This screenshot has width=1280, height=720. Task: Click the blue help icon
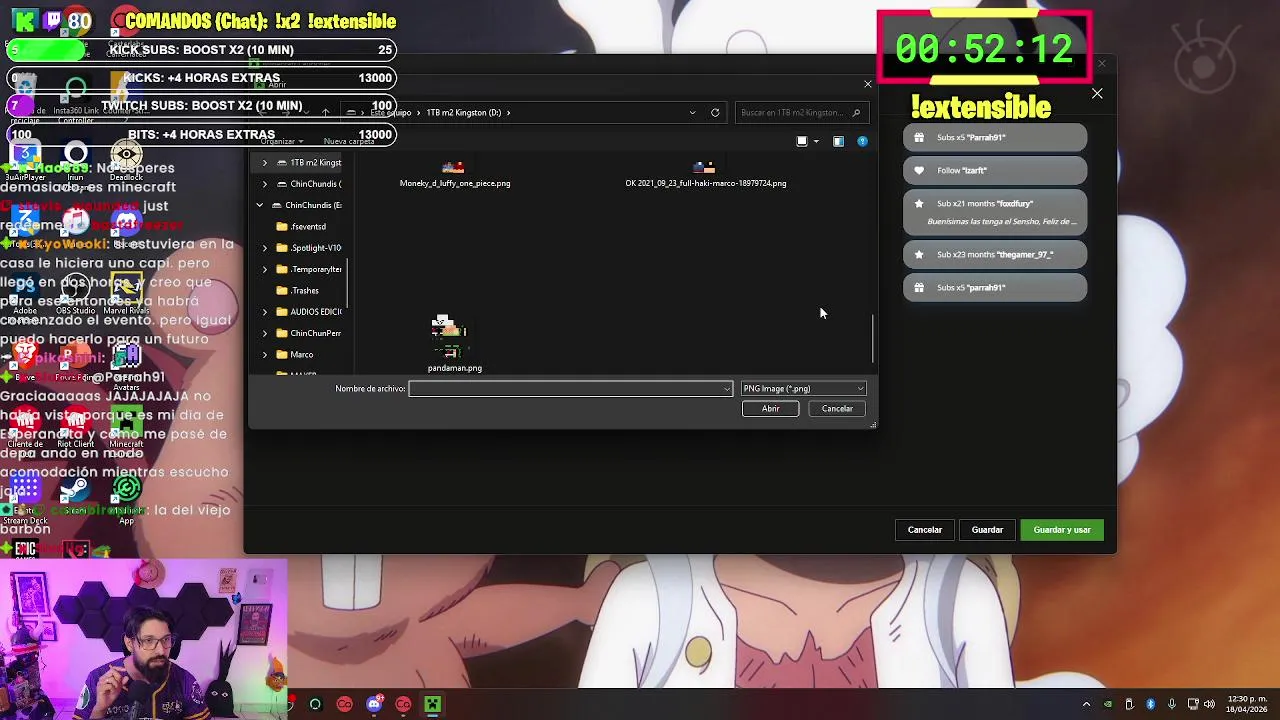pos(862,141)
